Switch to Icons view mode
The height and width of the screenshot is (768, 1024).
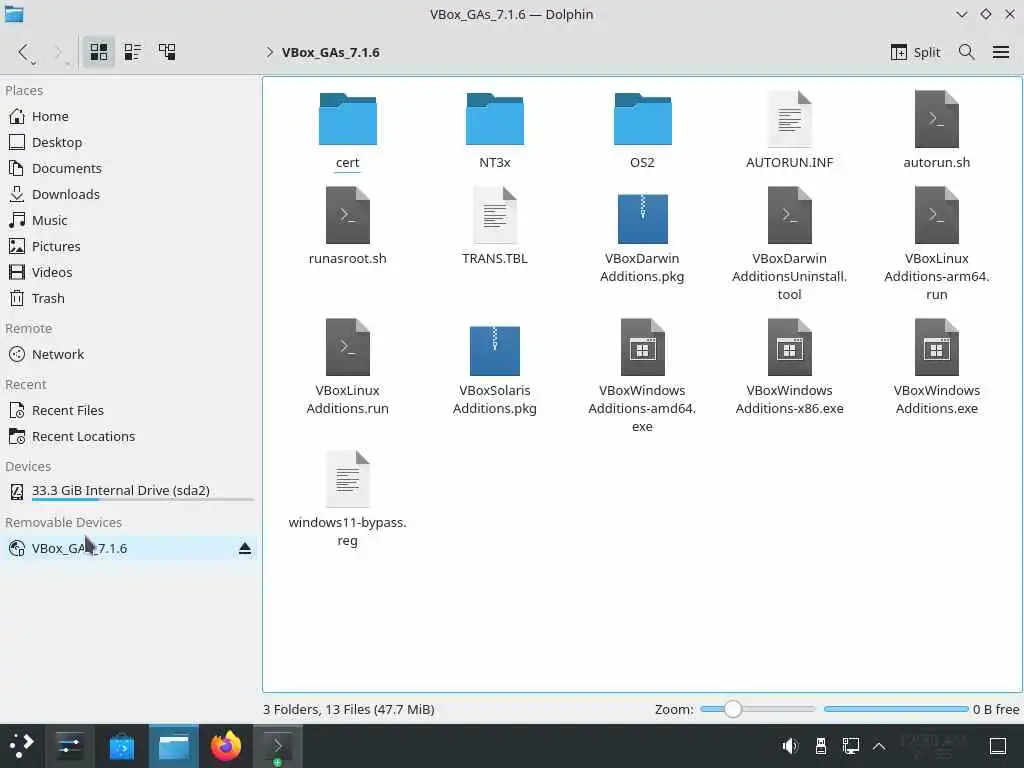[x=99, y=52]
